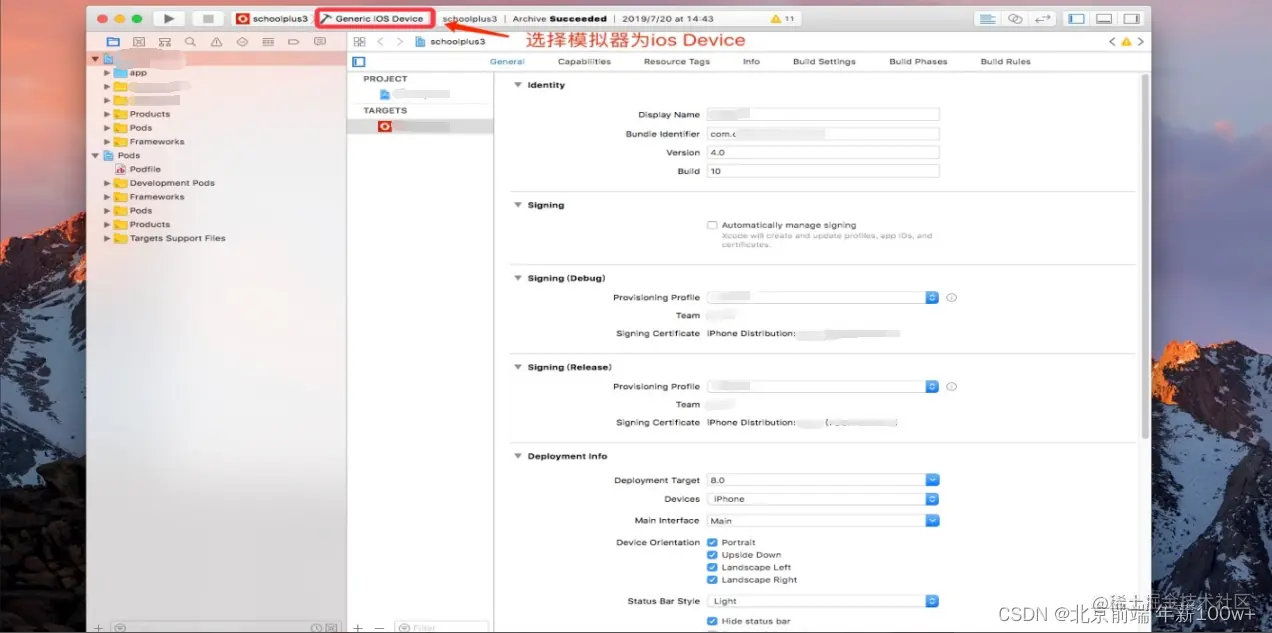Toggle the bottom Debug area
Screen dimensions: 1272x633
(1104, 19)
